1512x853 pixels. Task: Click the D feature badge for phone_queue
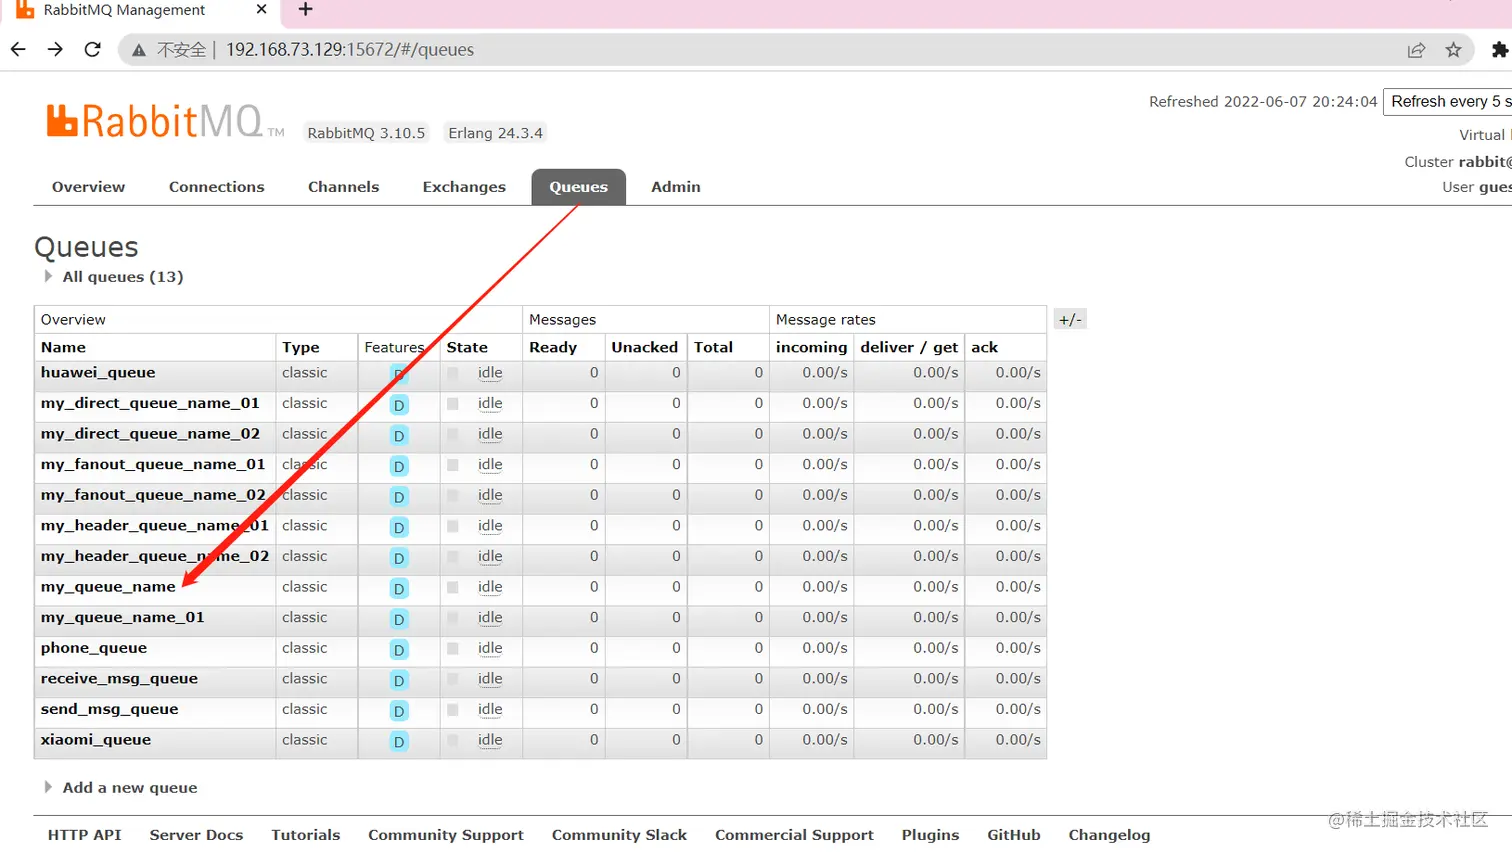(399, 650)
